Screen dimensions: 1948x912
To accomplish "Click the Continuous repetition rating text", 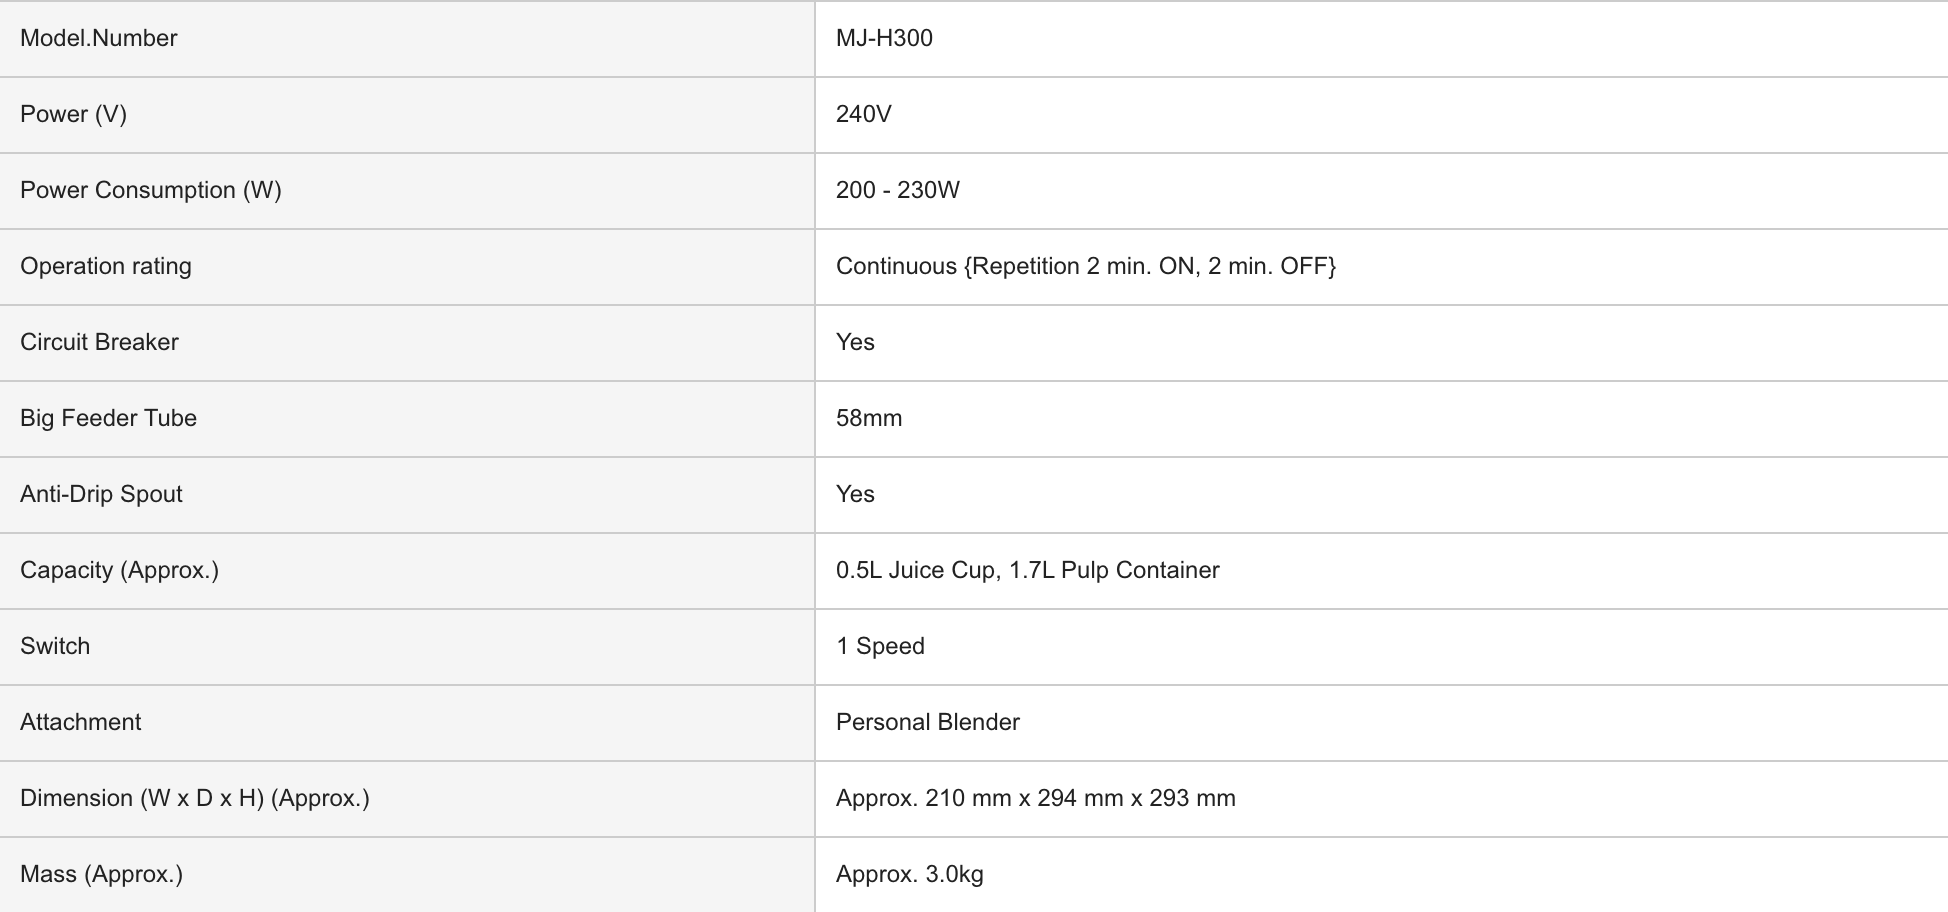I will click(1085, 266).
